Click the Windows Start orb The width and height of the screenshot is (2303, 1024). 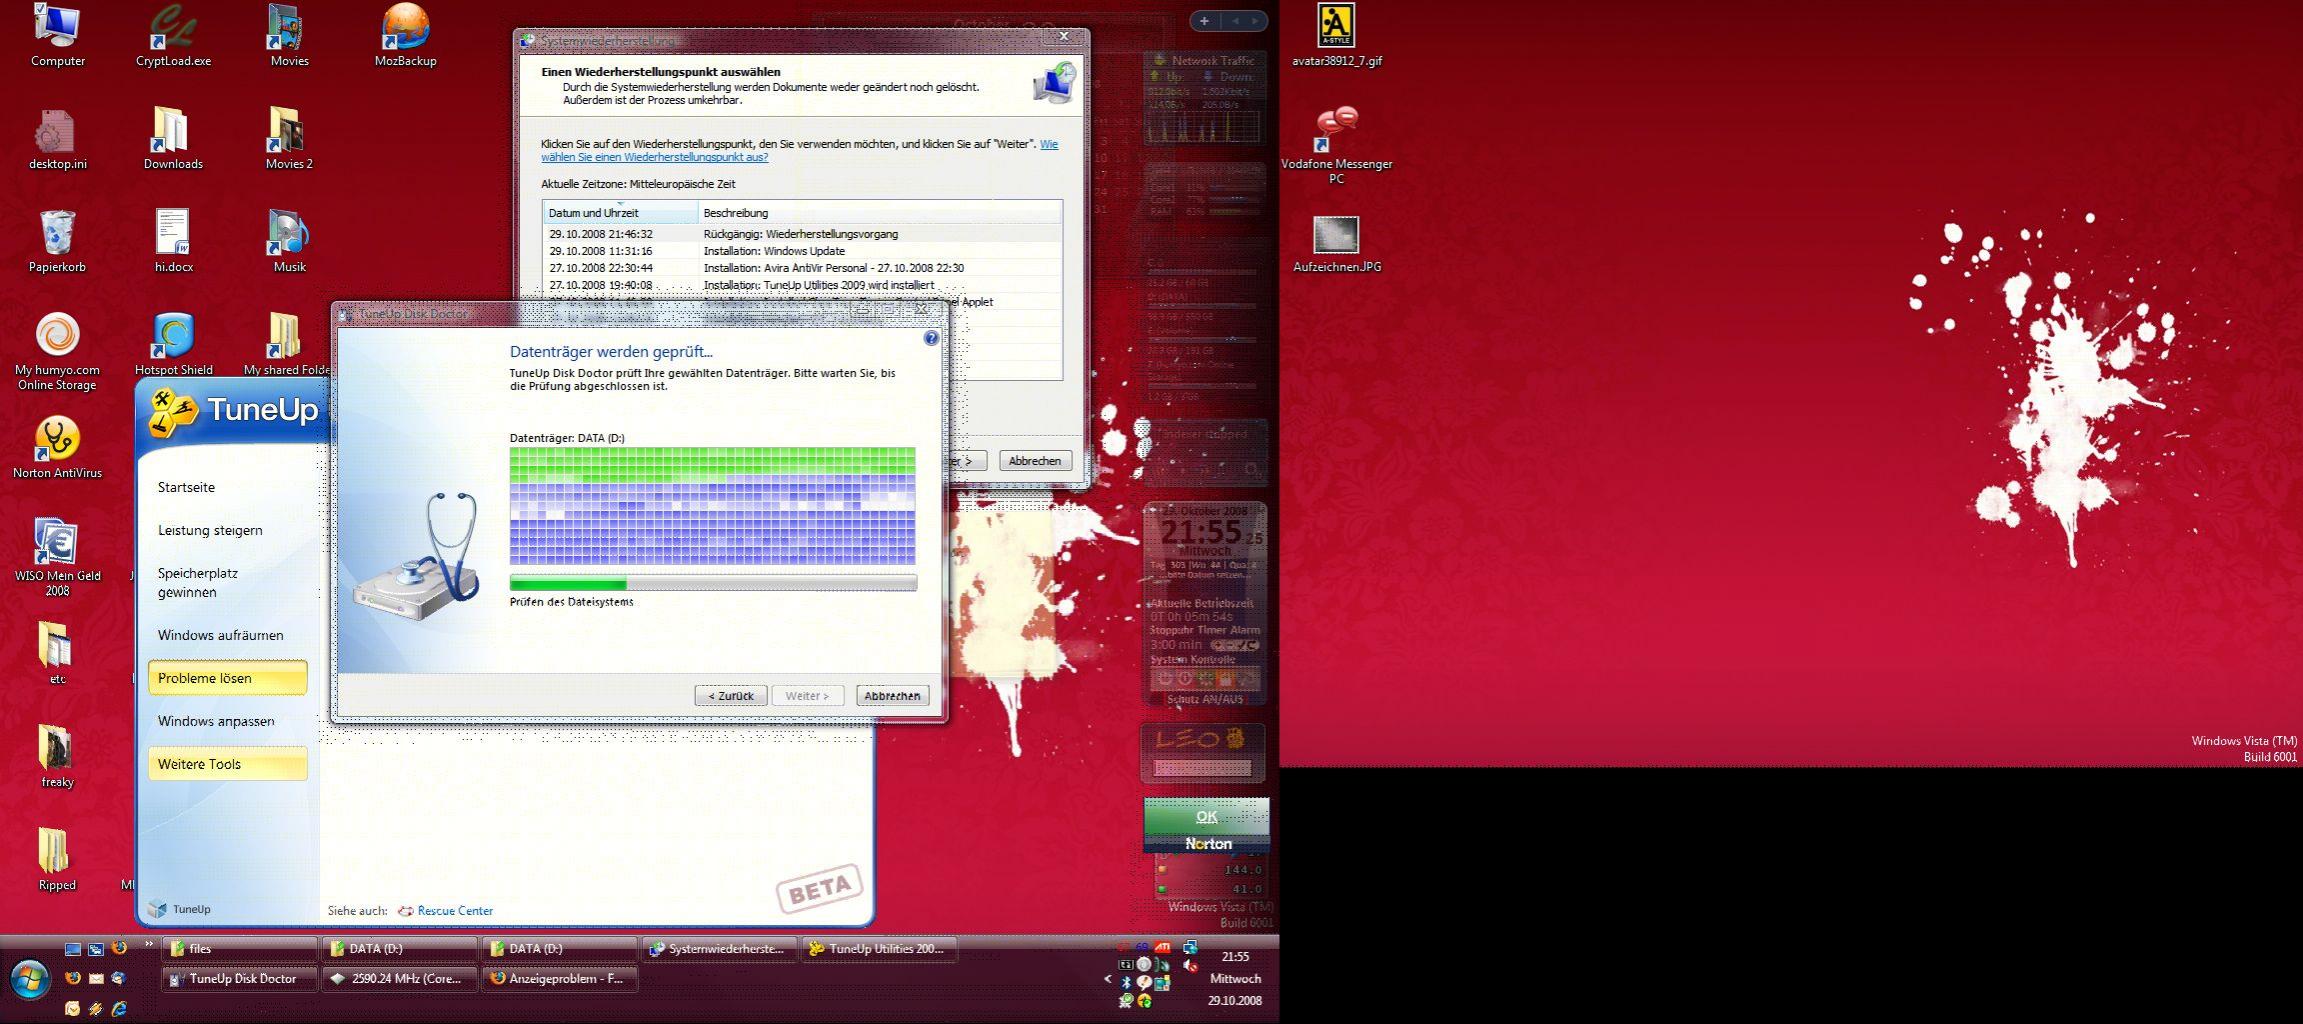(x=30, y=979)
